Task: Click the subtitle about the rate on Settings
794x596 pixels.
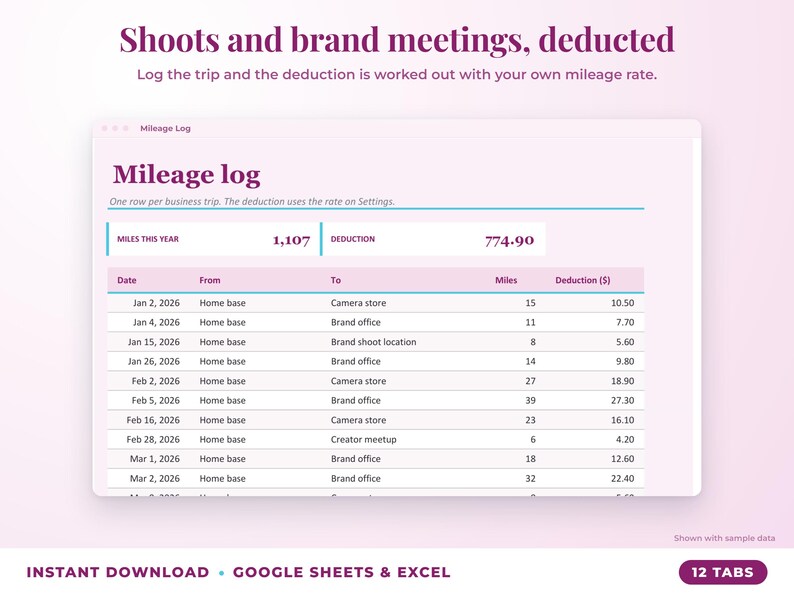Action: [x=252, y=201]
